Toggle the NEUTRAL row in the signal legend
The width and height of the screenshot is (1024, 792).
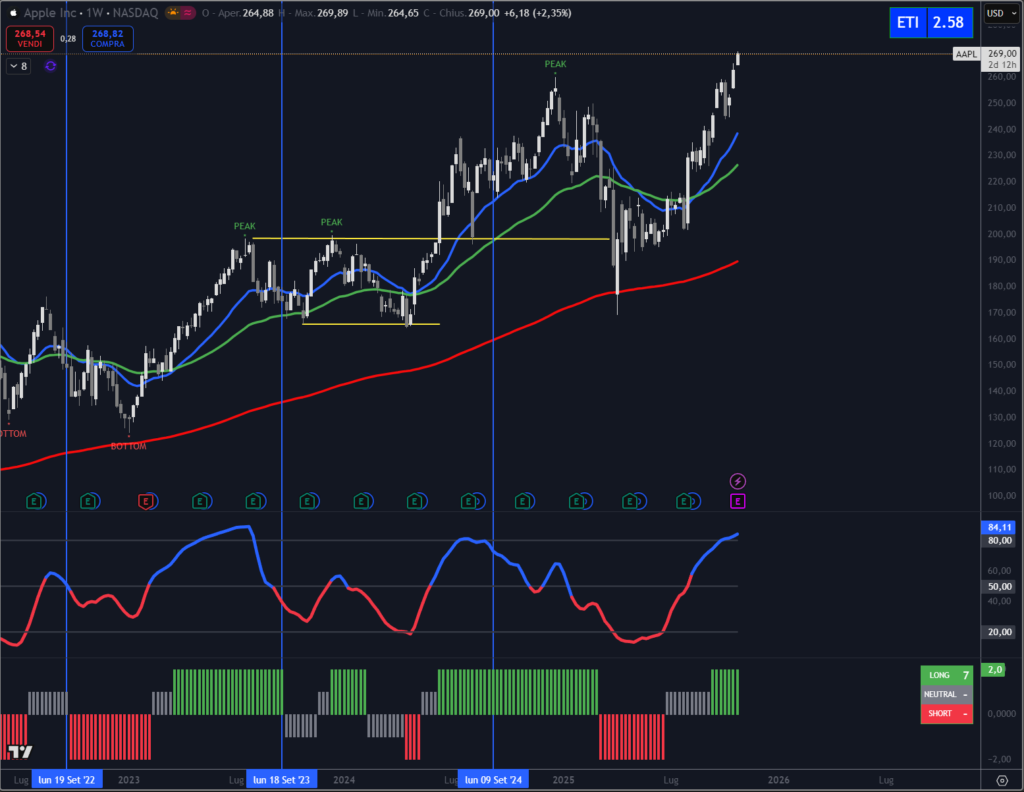[x=946, y=694]
